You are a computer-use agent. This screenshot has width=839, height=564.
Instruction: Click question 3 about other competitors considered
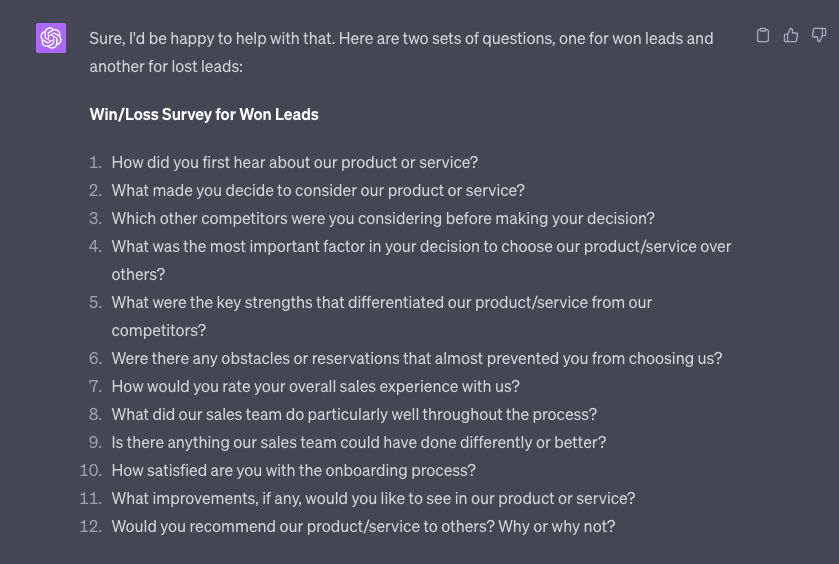(x=383, y=218)
